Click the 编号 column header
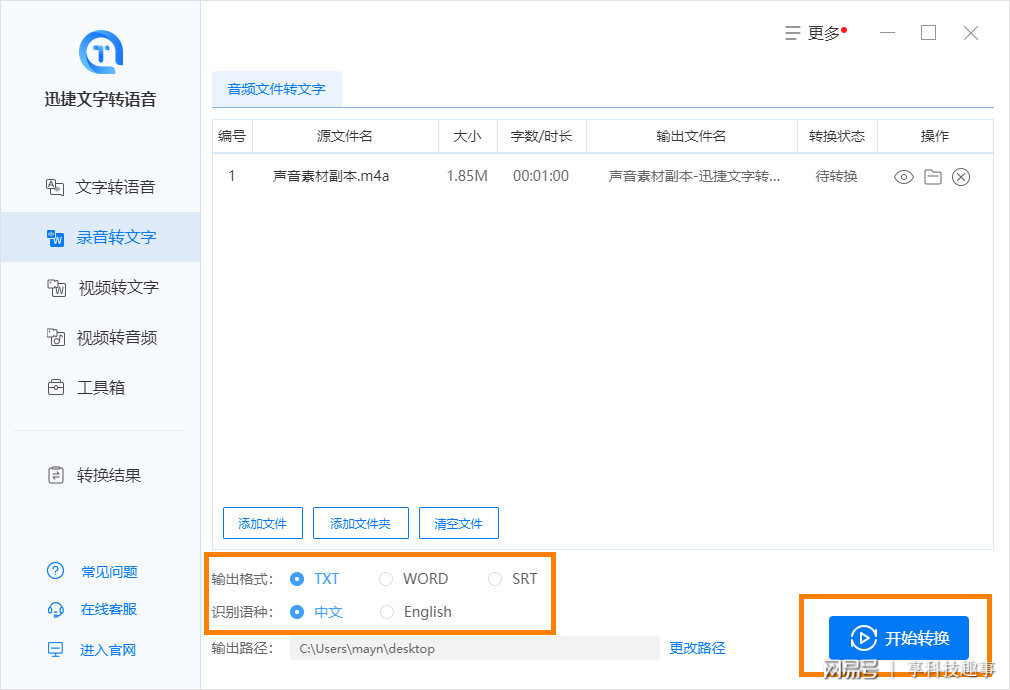The height and width of the screenshot is (690, 1010). click(232, 136)
